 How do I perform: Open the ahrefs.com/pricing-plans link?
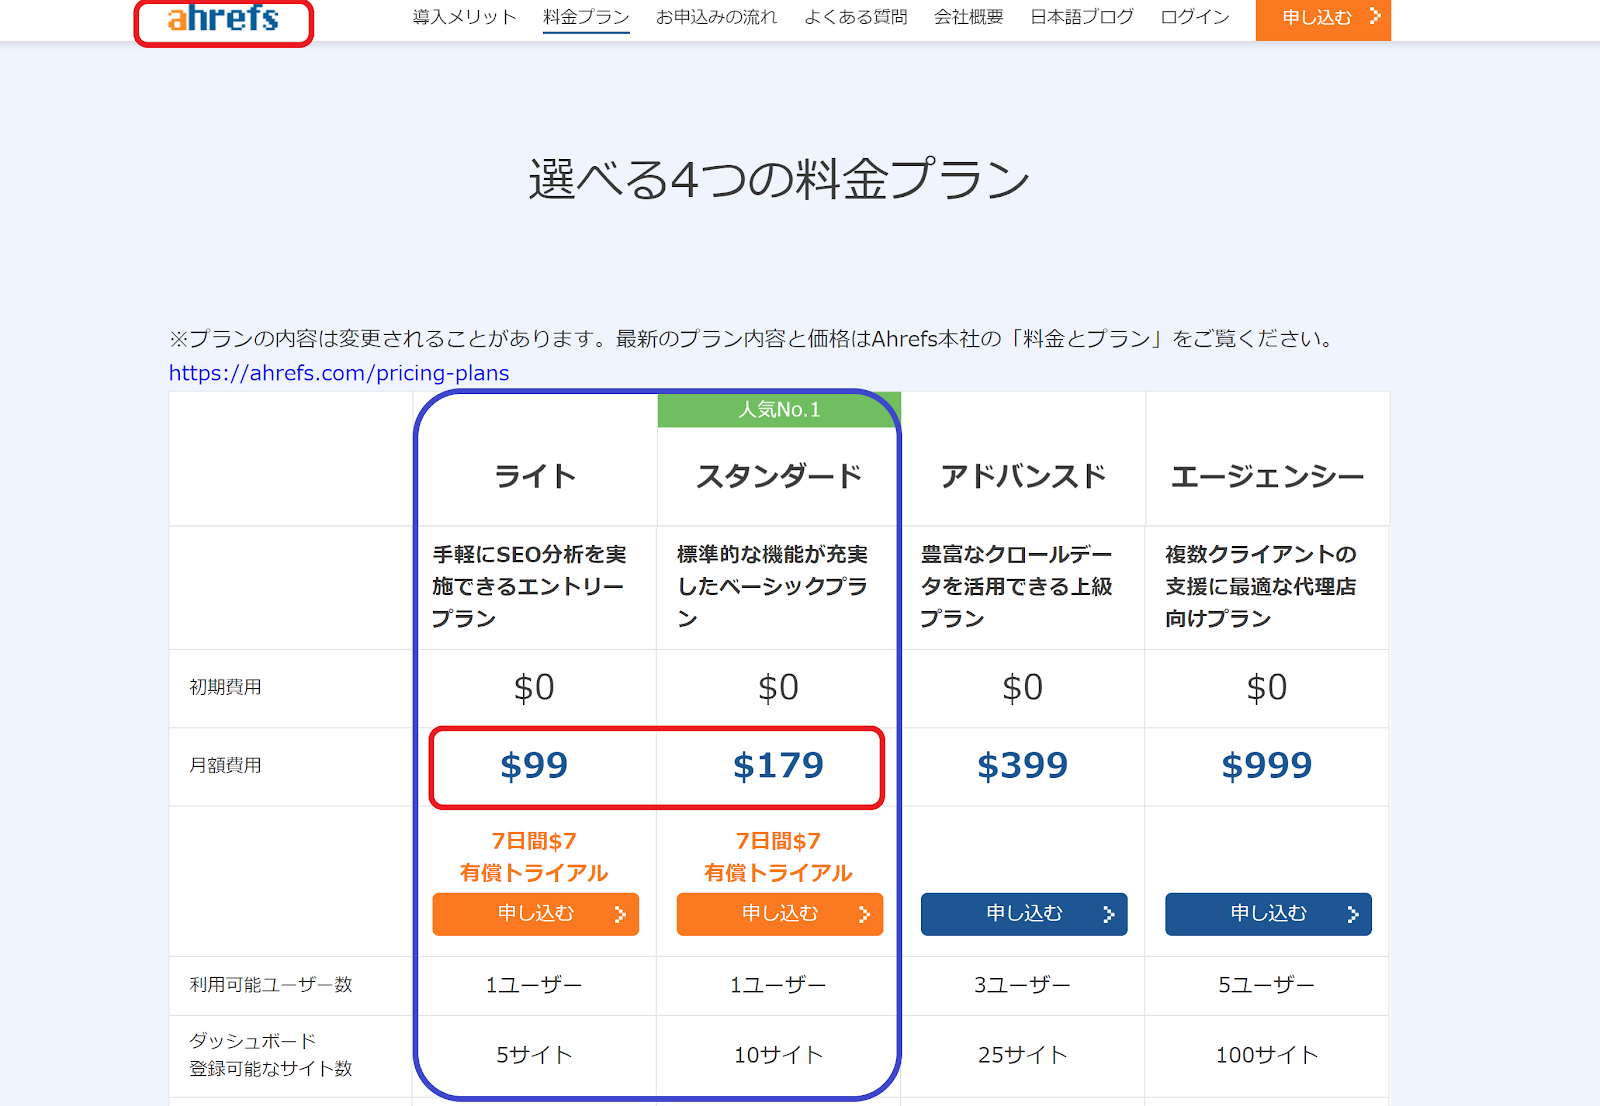[339, 373]
